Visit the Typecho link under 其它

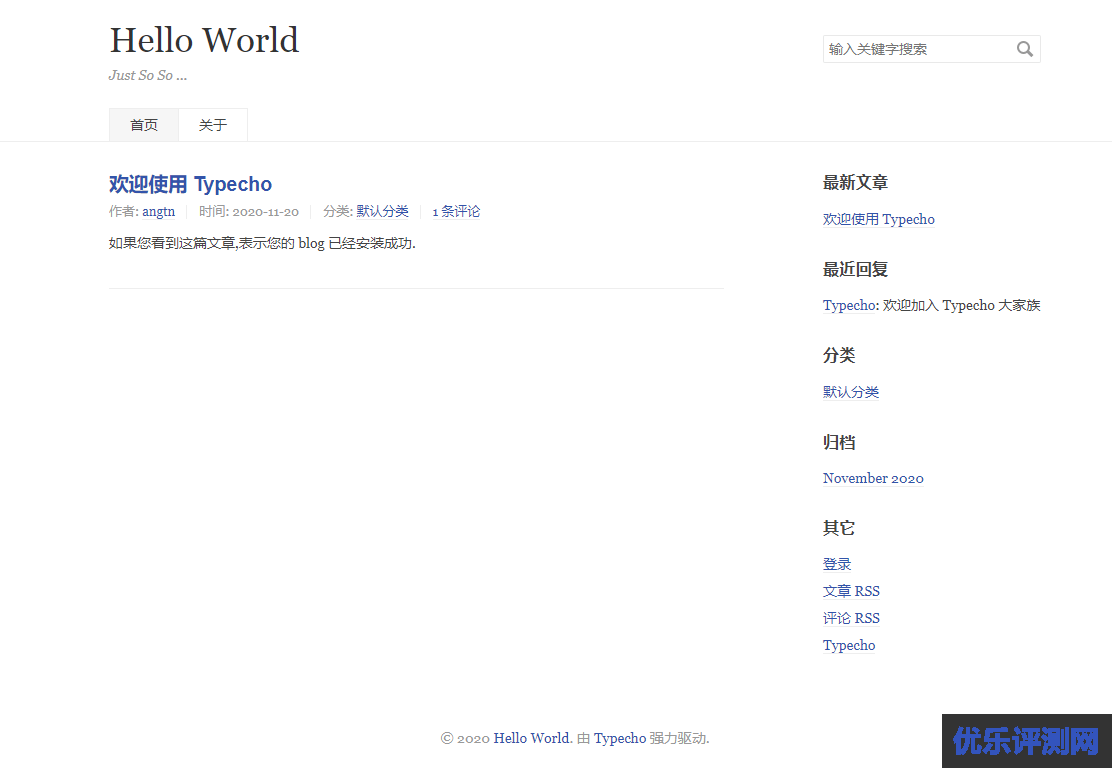tap(849, 645)
